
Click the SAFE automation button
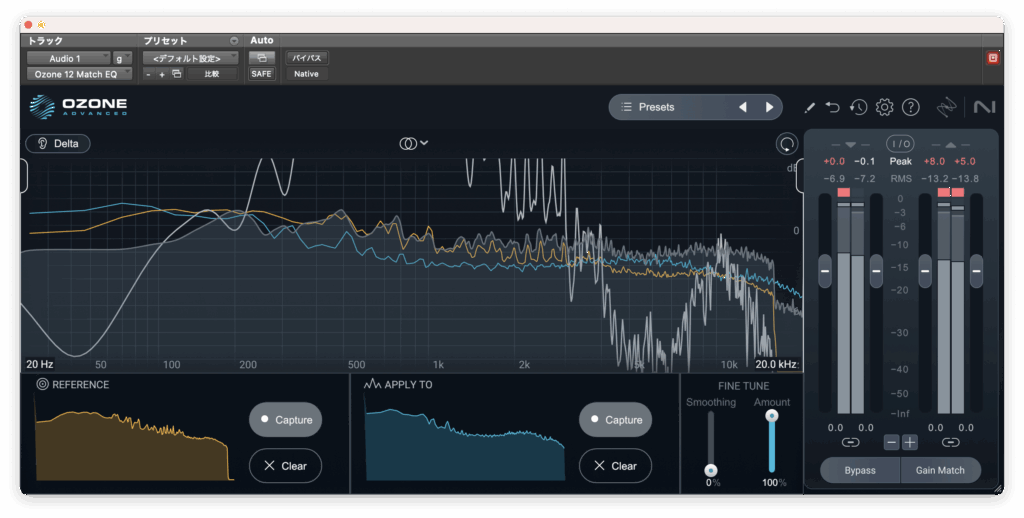click(261, 74)
